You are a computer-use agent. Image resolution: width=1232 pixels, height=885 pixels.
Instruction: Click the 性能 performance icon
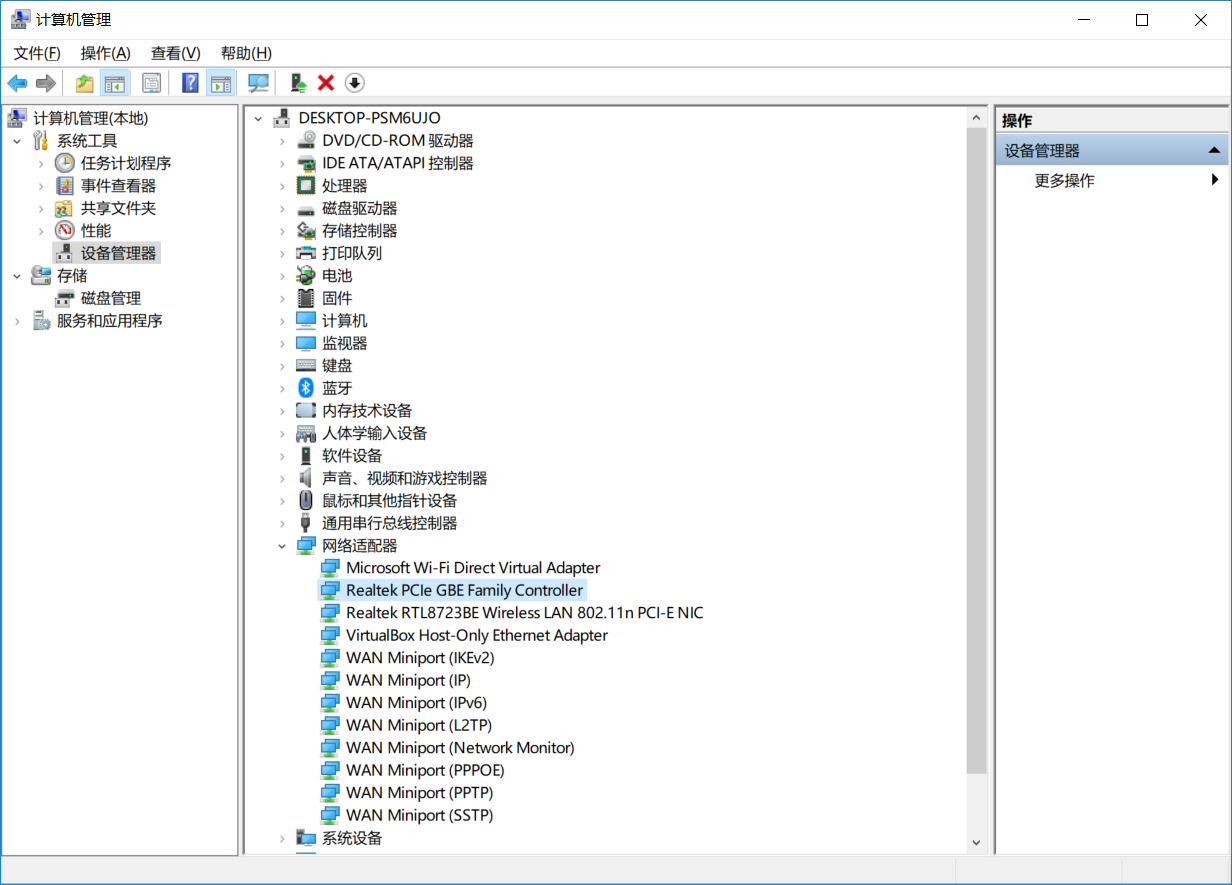pos(64,230)
